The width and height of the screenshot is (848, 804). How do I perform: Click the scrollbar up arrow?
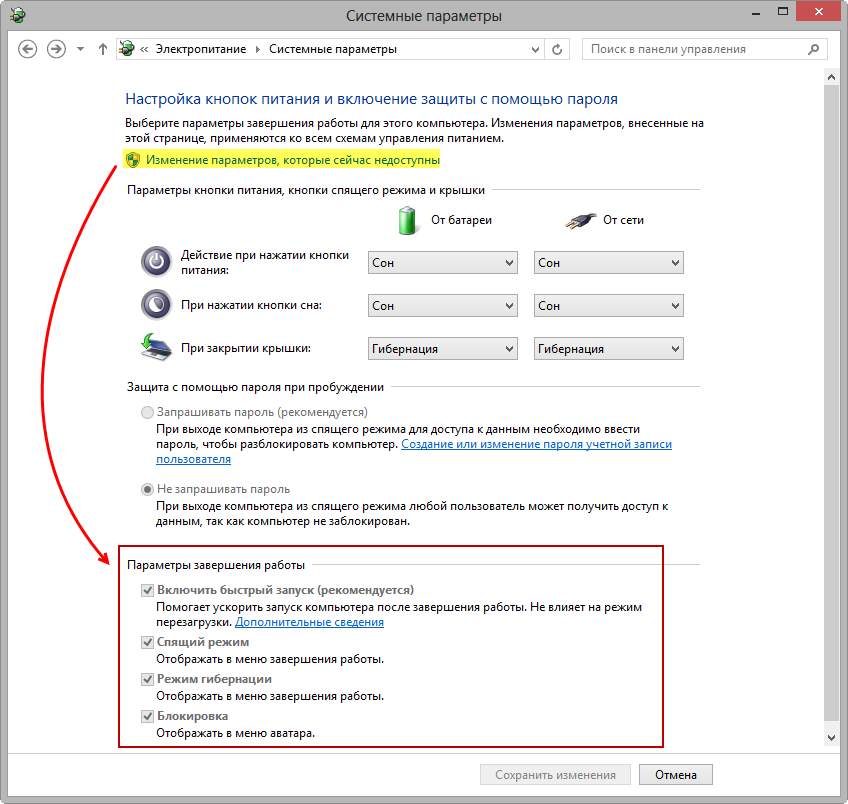coord(831,77)
